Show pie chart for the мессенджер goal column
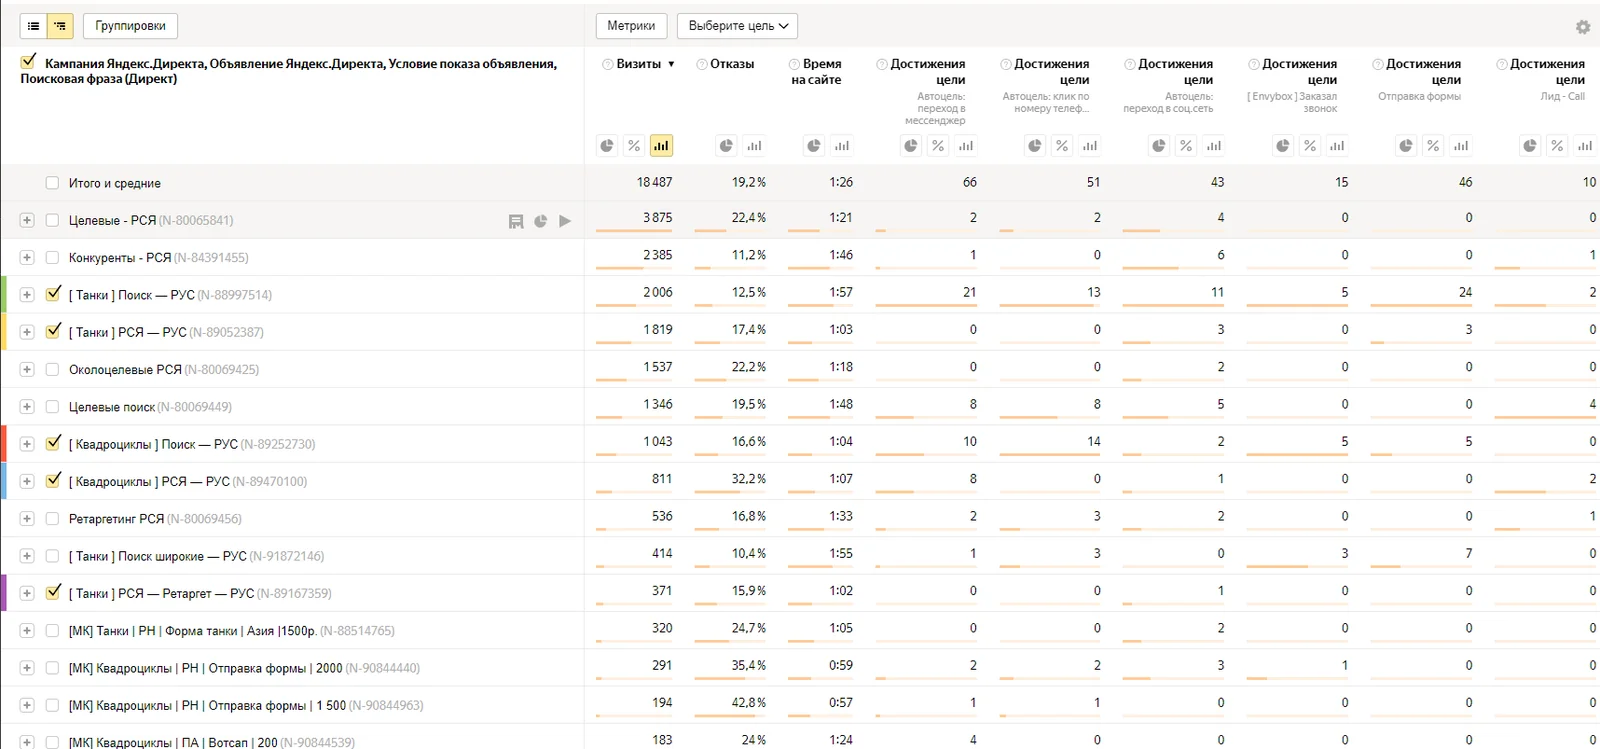 pyautogui.click(x=911, y=146)
